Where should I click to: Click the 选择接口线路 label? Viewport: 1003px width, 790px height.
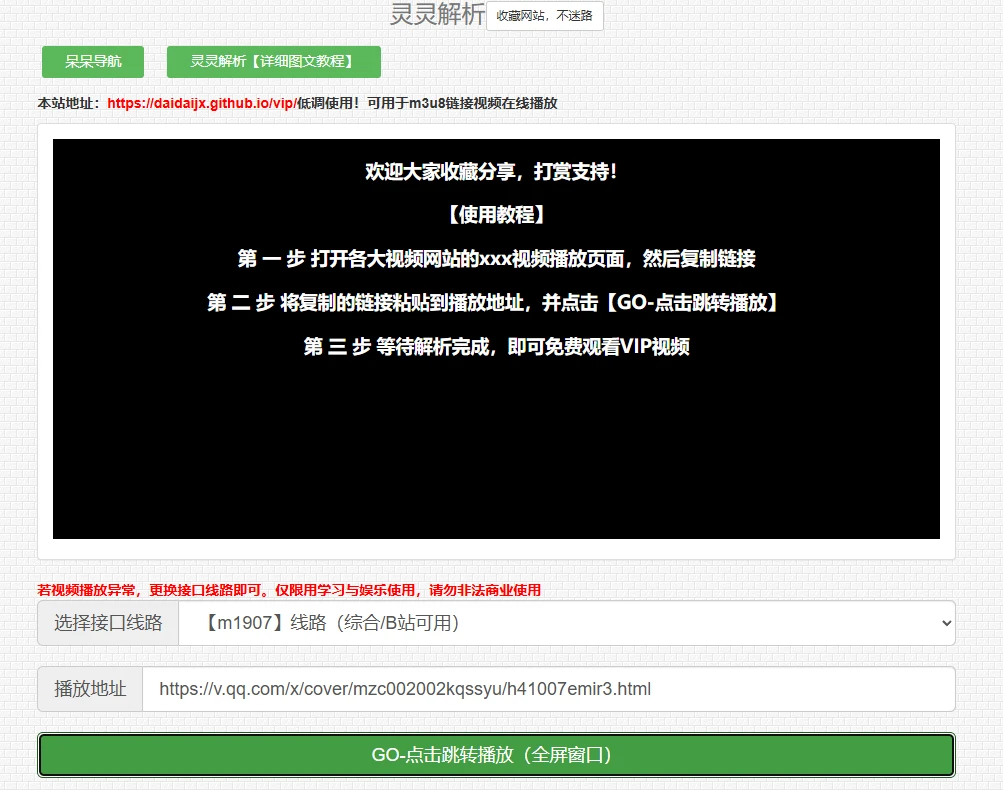[108, 623]
